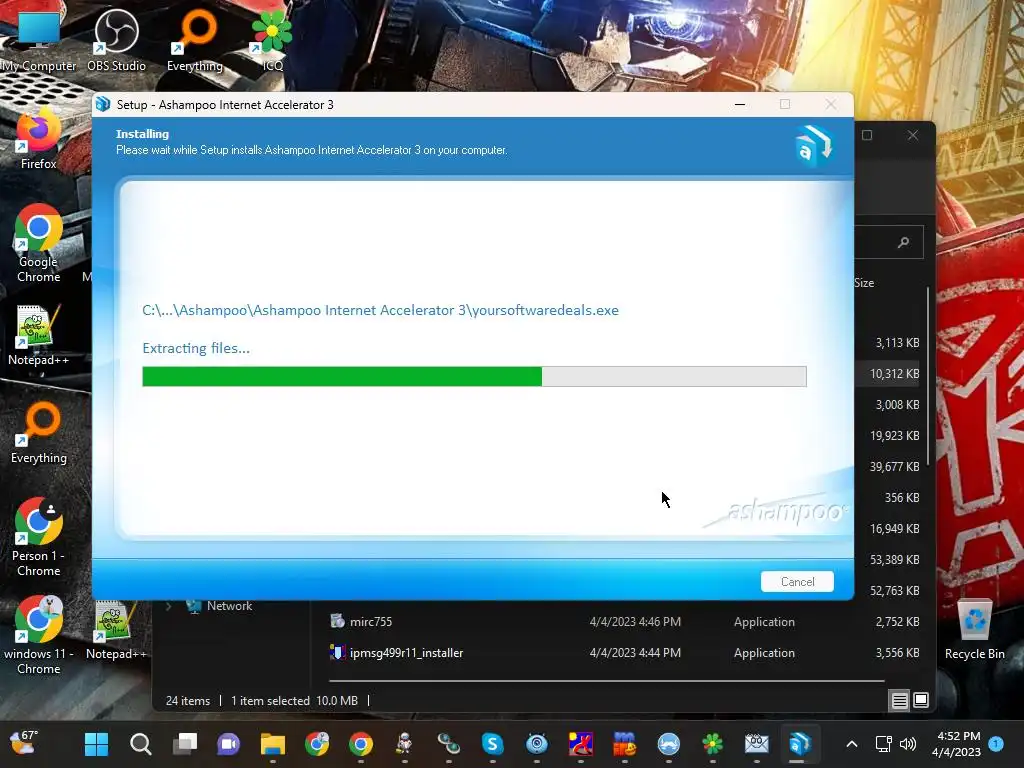This screenshot has height=768, width=1024.
Task: Close the File Explorer window
Action: pos(913,135)
